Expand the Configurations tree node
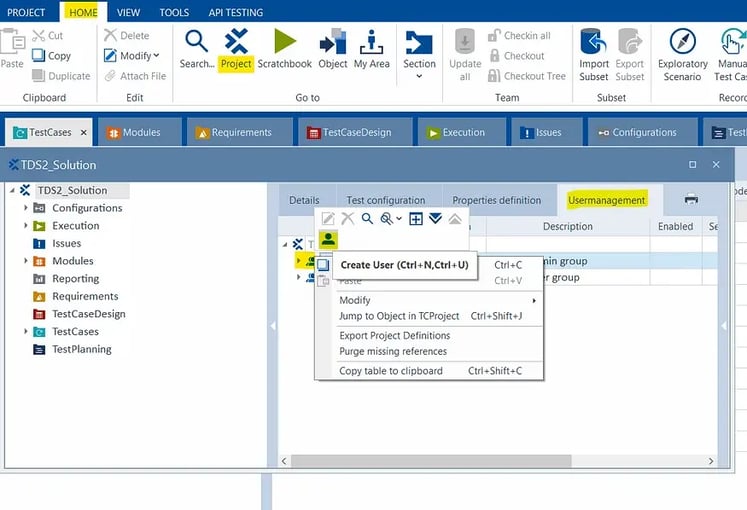The image size is (747, 510). pyautogui.click(x=27, y=208)
